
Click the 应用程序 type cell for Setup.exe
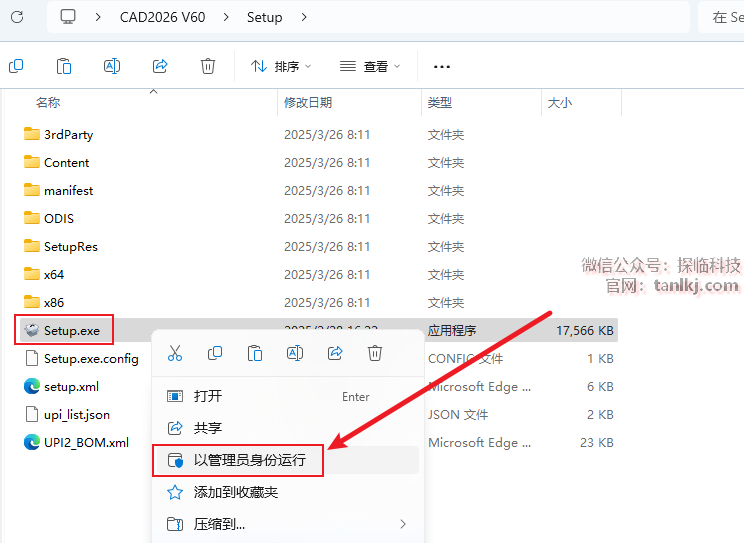[452, 330]
